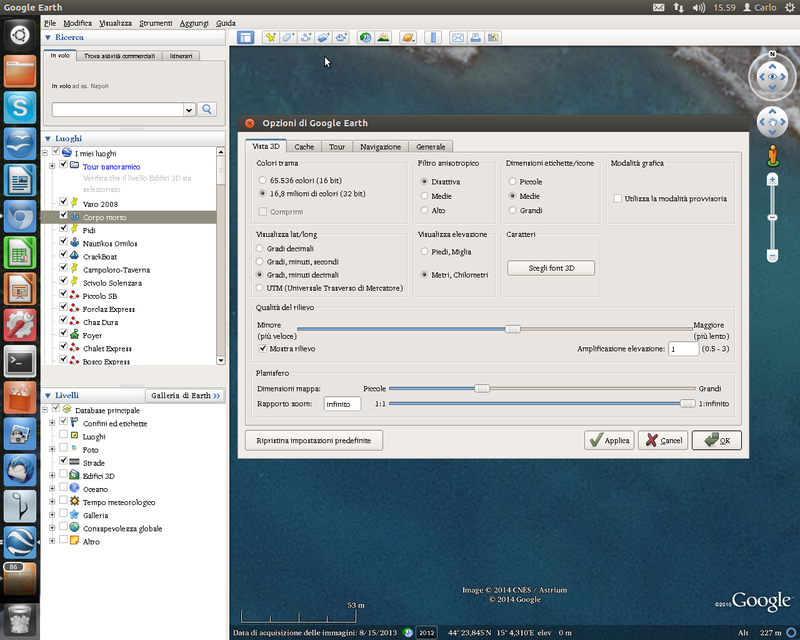The width and height of the screenshot is (800, 640).
Task: Show historical imagery with the clock icon
Action: click(x=365, y=37)
